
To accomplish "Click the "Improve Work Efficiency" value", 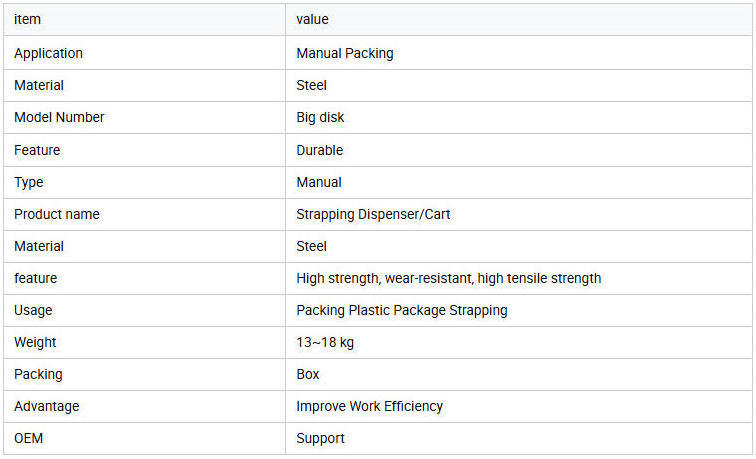I will point(369,406).
